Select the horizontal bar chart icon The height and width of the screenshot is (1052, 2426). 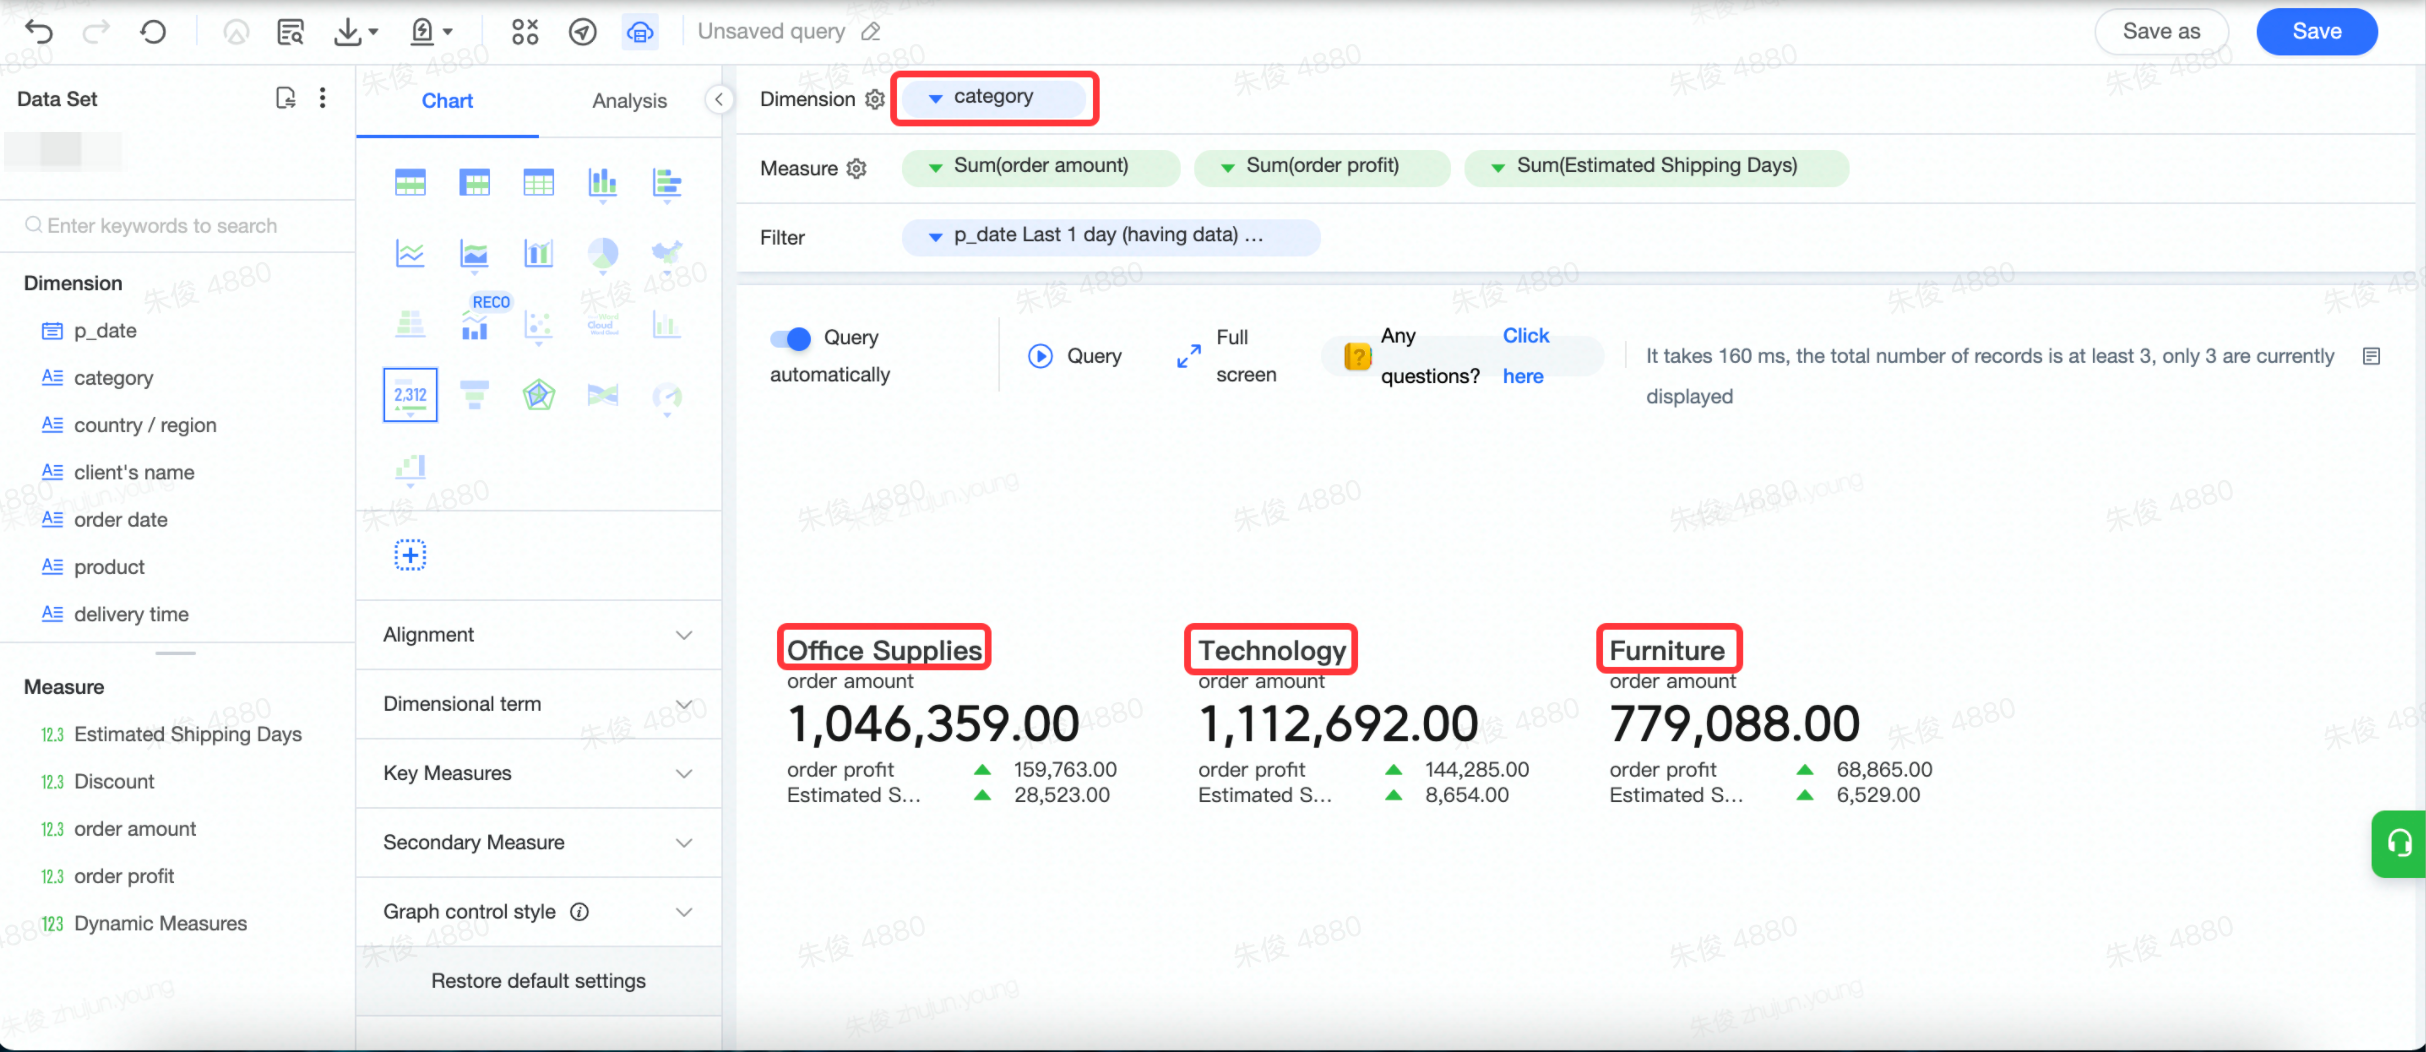pos(666,183)
